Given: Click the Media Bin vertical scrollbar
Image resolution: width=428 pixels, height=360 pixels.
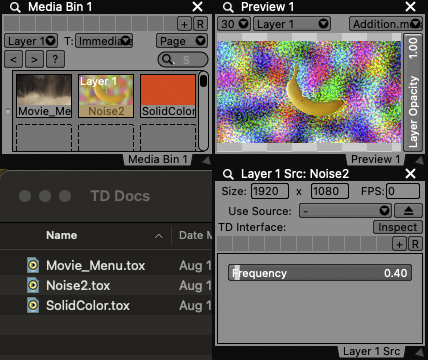Looking at the screenshot, I should [203, 111].
